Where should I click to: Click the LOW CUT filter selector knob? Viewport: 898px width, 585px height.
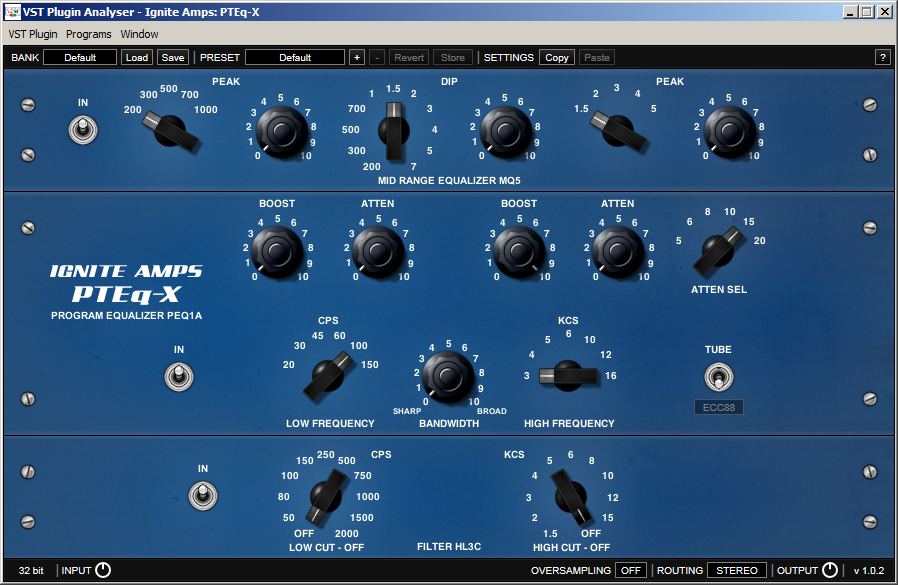(326, 496)
